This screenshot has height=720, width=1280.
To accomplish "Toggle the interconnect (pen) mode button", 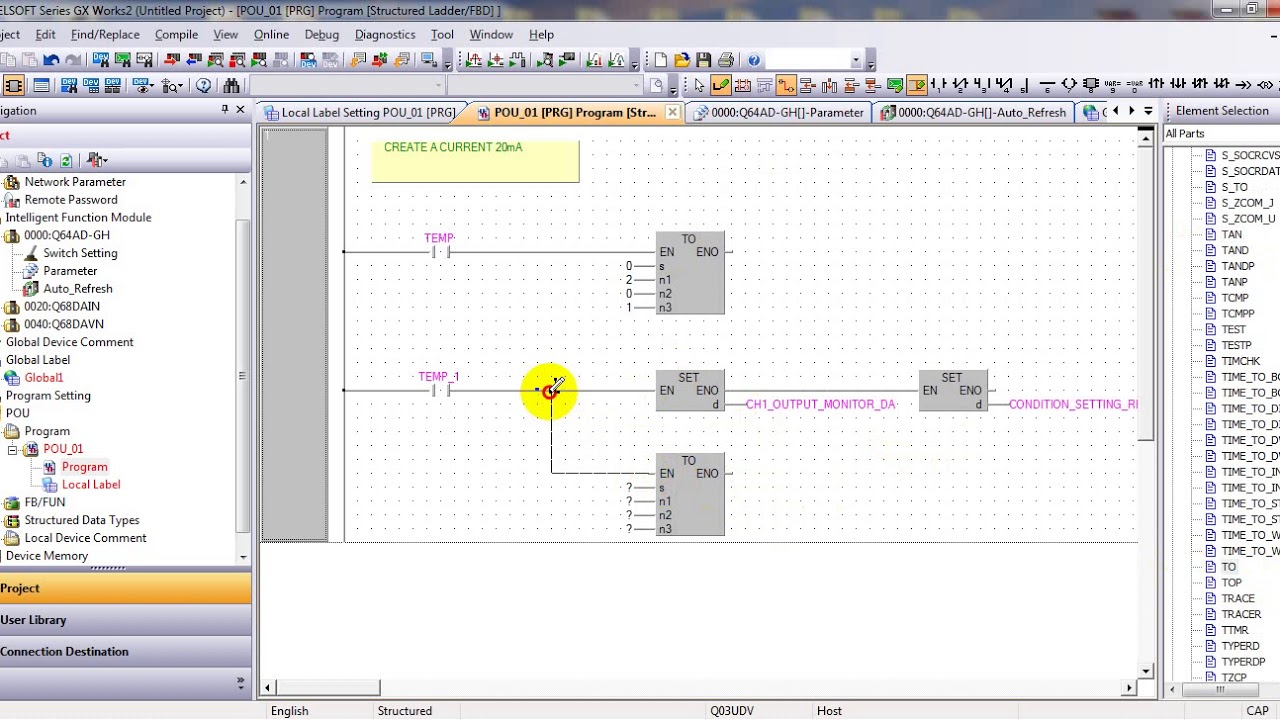I will [x=720, y=85].
